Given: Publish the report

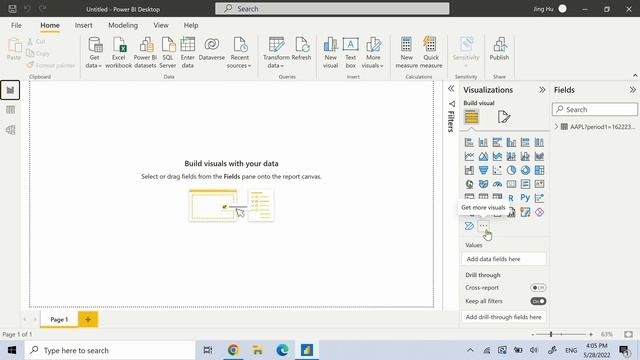Looking at the screenshot, I should [499, 49].
